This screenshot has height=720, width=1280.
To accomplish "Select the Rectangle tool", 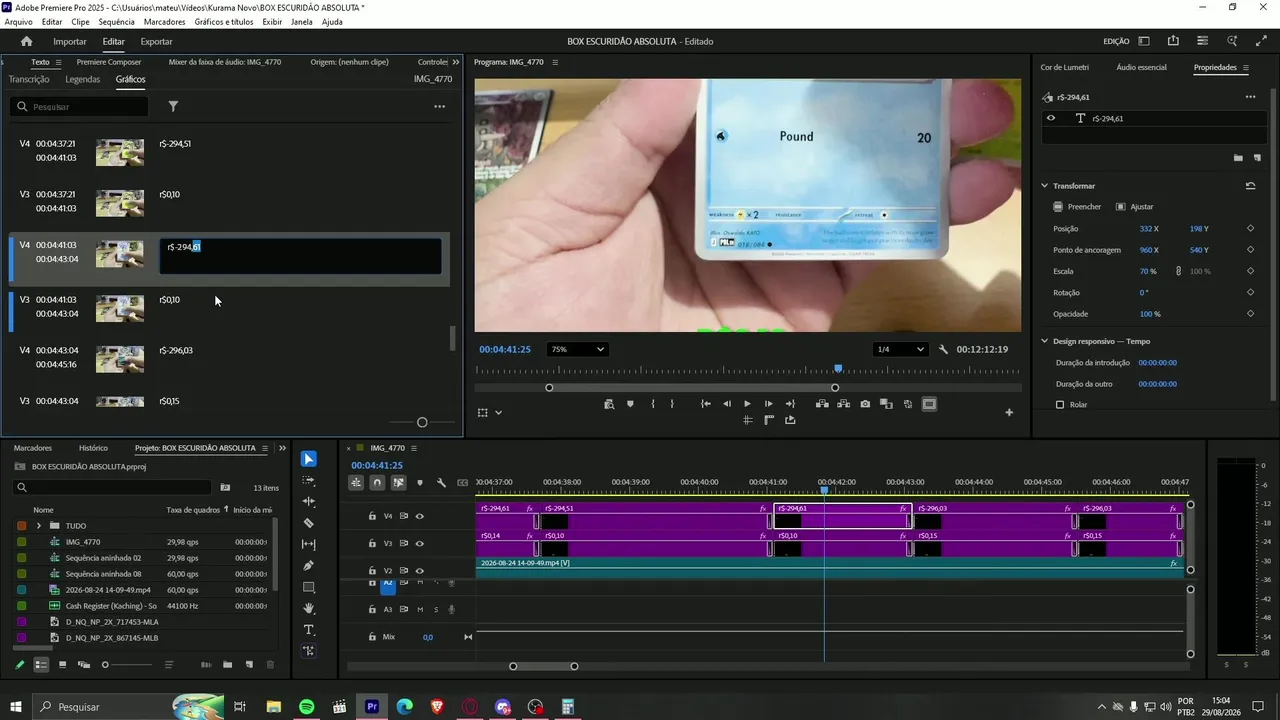I will [x=309, y=587].
